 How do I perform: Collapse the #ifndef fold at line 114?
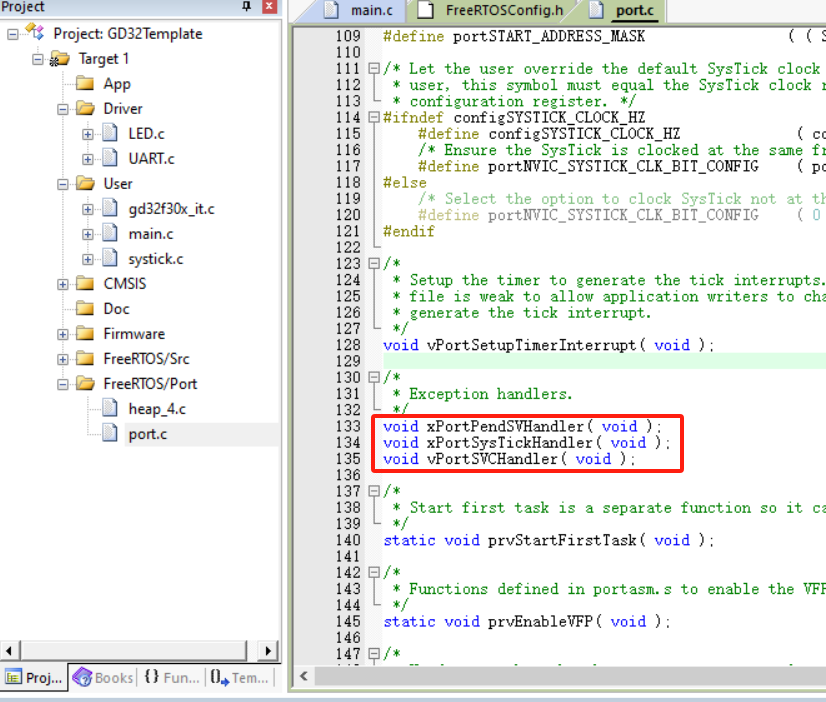[374, 117]
